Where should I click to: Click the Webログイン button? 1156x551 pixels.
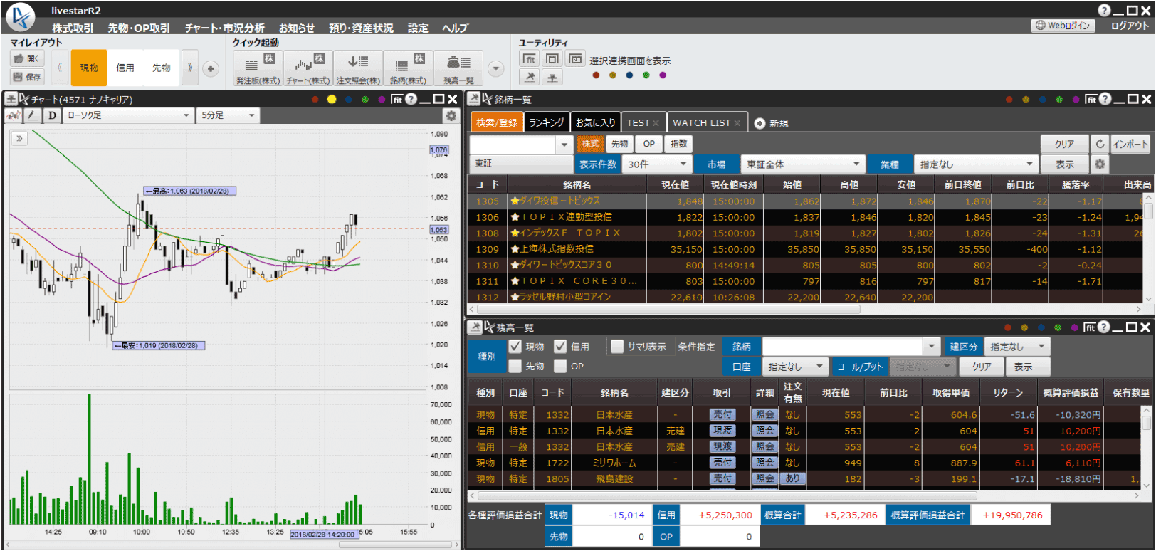click(x=1062, y=26)
